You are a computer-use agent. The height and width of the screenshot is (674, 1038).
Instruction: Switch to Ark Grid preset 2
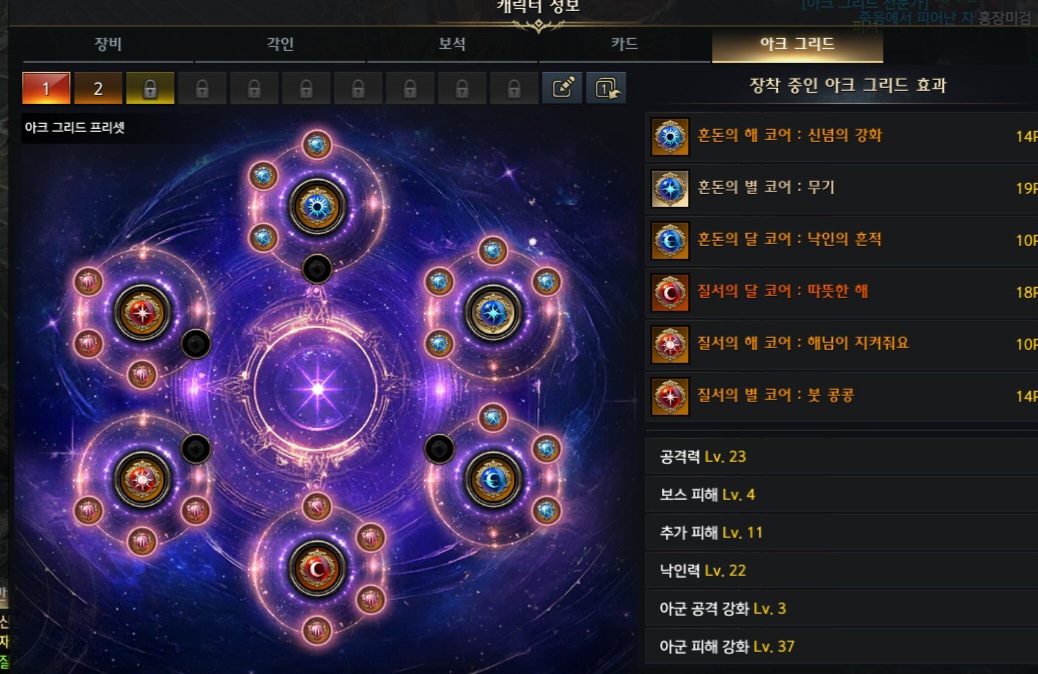point(98,88)
